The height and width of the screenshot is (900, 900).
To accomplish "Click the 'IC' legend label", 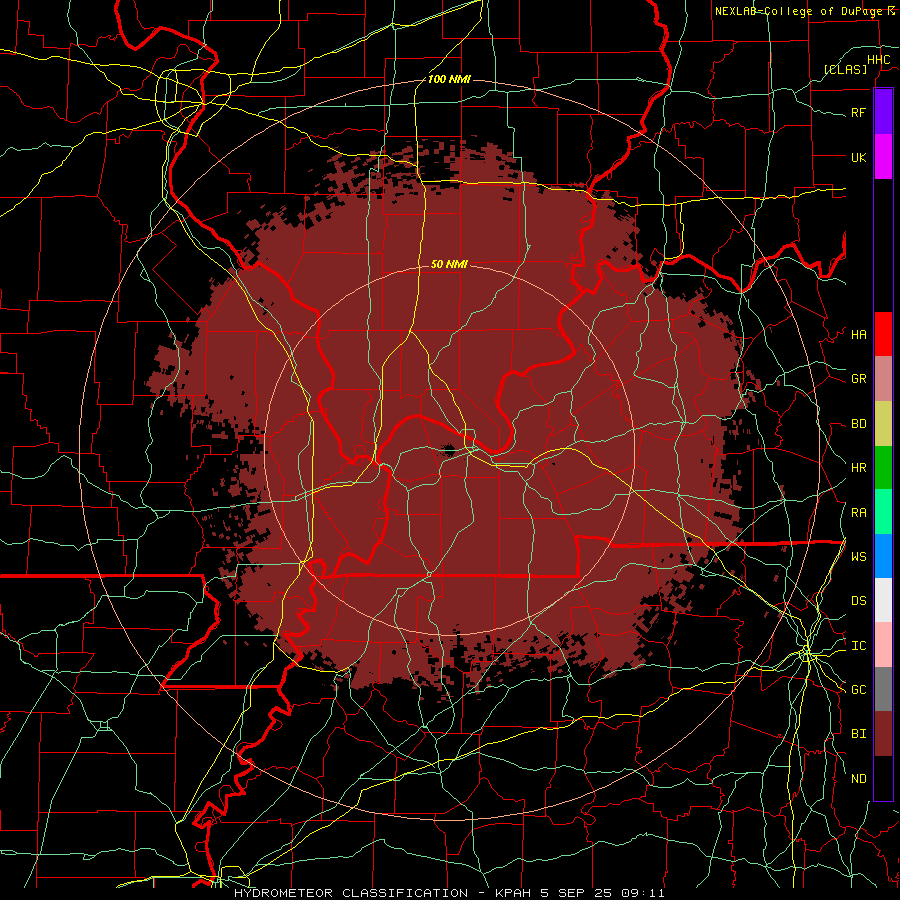I will pyautogui.click(x=858, y=646).
